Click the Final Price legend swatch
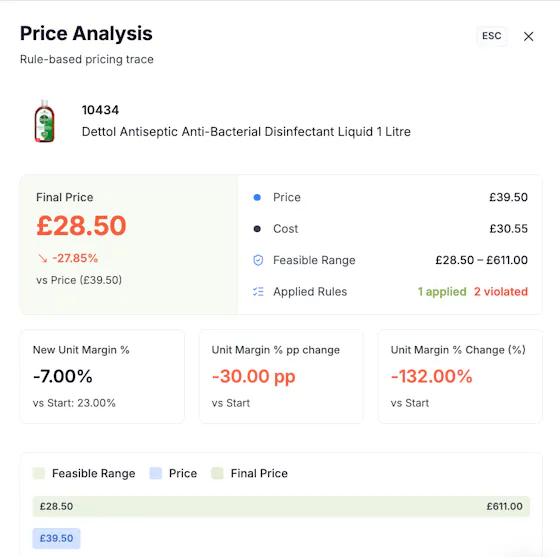The height and width of the screenshot is (557, 560). (x=217, y=473)
